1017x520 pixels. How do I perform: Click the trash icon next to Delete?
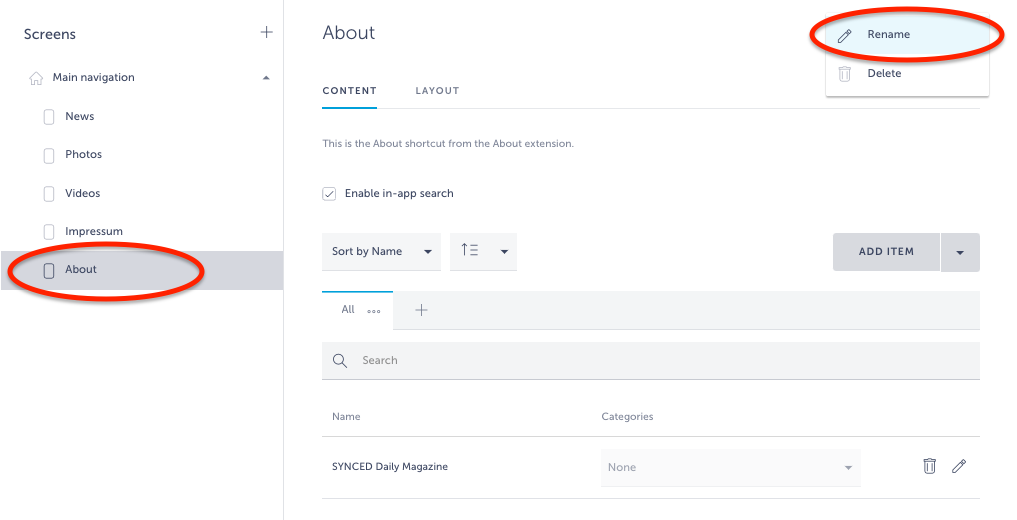coord(844,74)
